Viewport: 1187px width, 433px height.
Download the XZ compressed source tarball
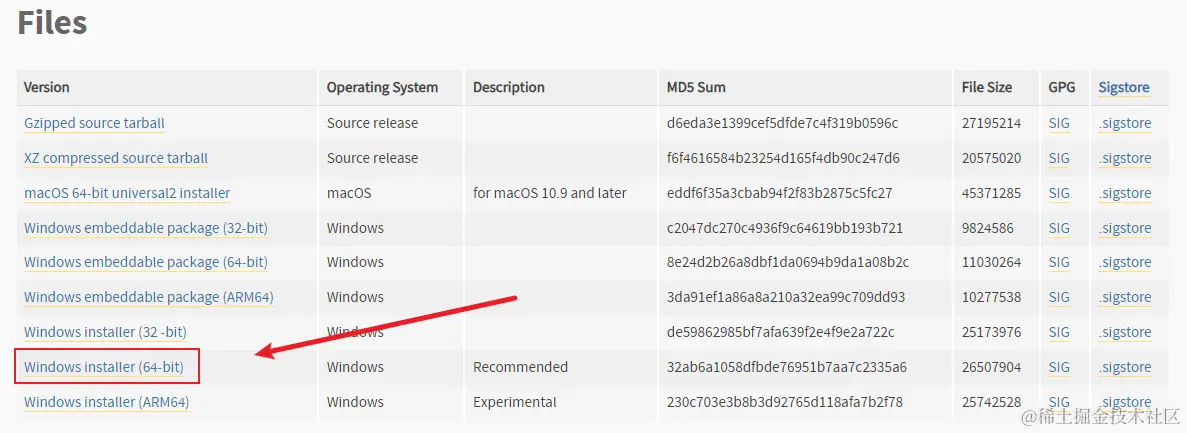pos(116,158)
